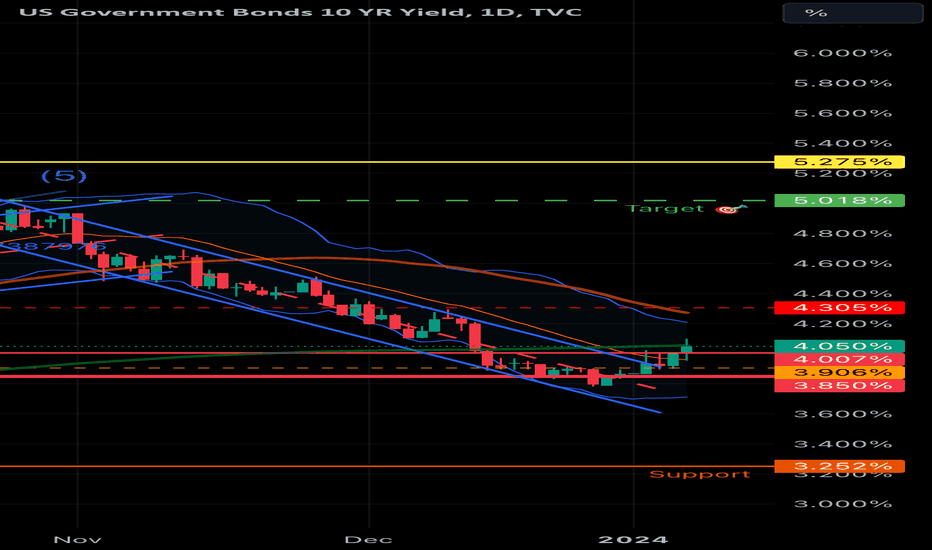Image resolution: width=932 pixels, height=550 pixels.
Task: Select the orange 3.252% support price label
Action: click(x=839, y=466)
